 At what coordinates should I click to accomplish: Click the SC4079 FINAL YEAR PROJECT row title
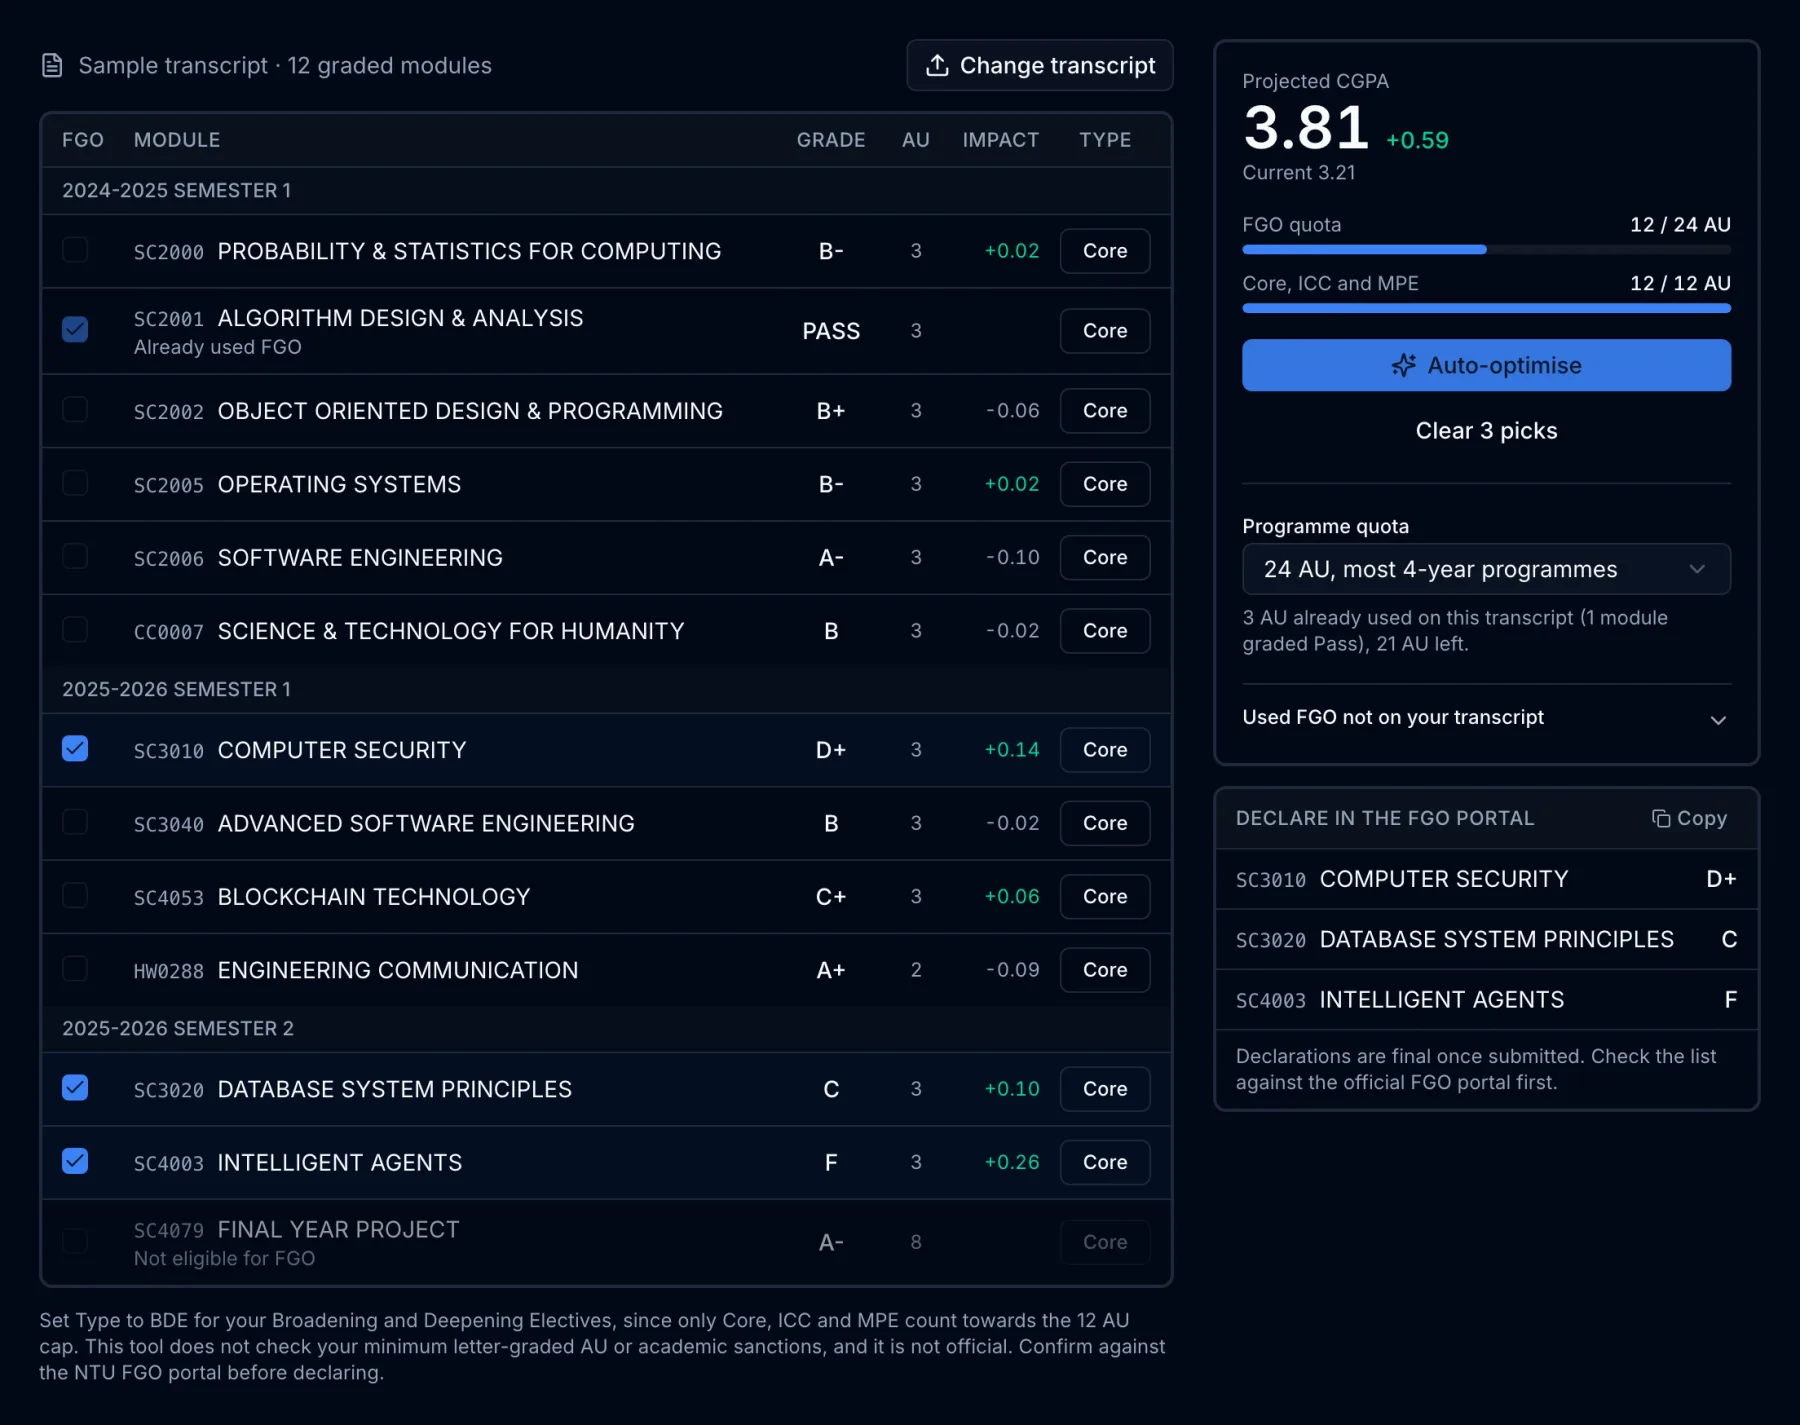click(338, 1229)
